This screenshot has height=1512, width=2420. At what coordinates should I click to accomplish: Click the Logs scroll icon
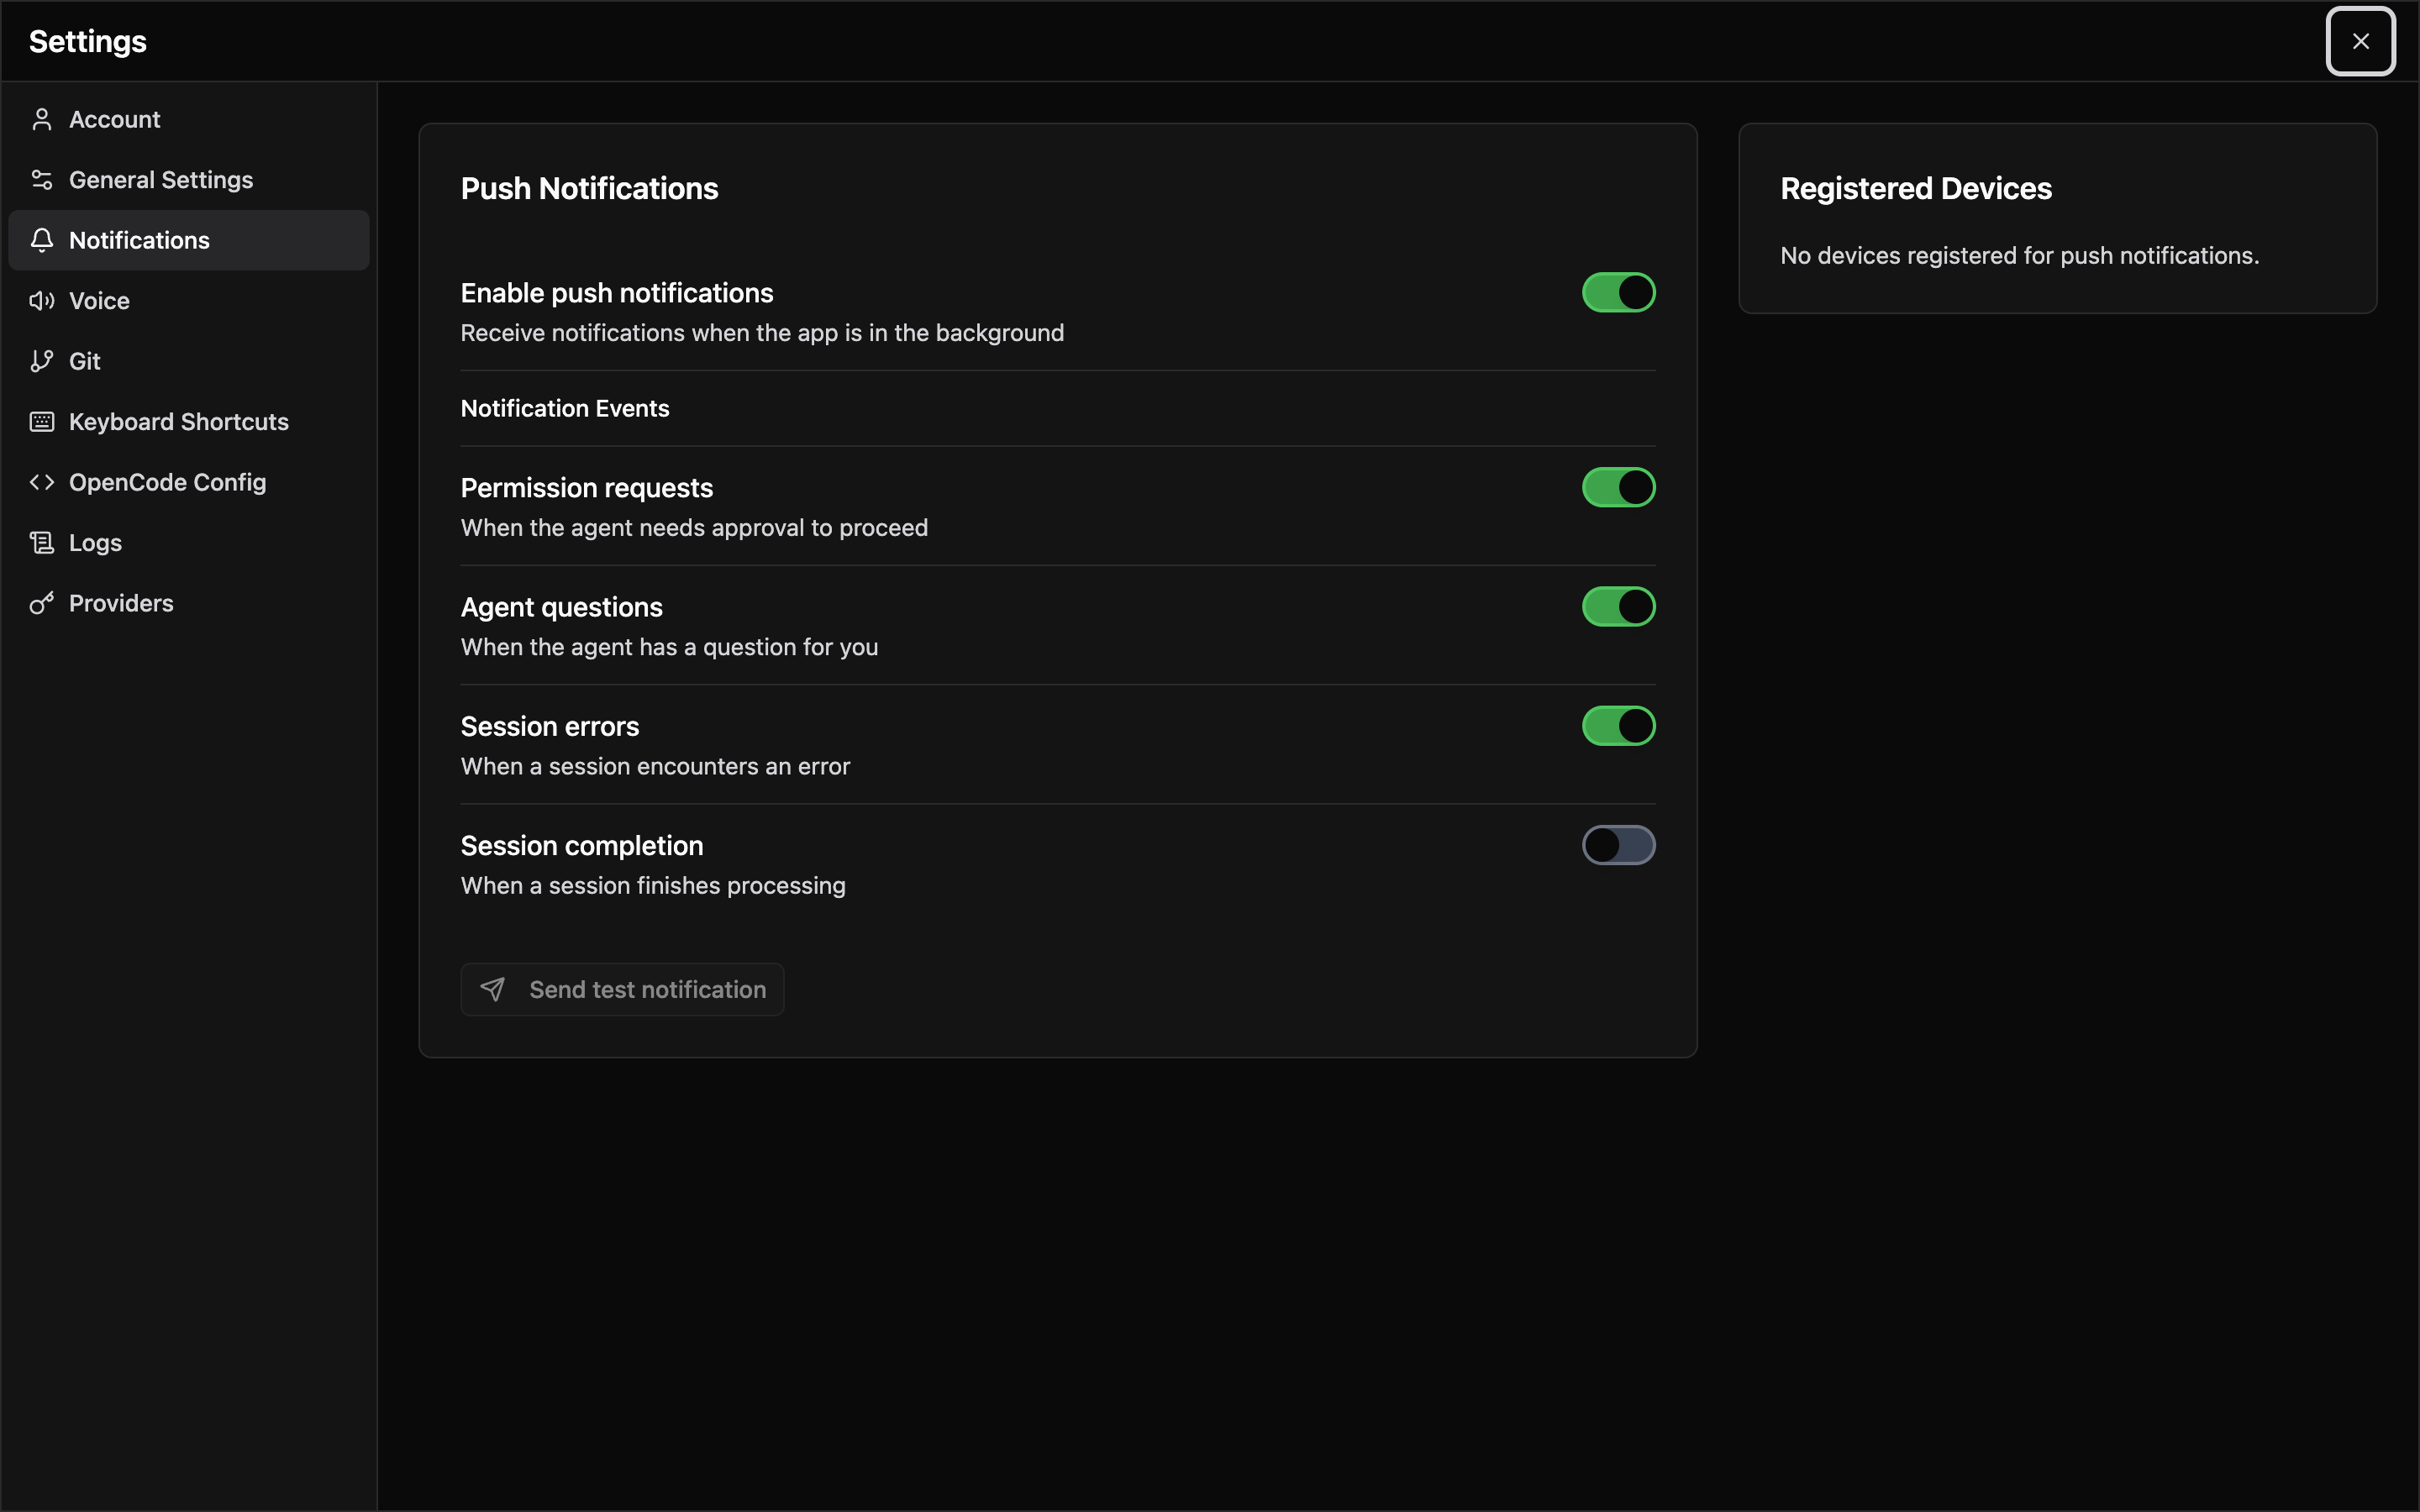pos(42,543)
